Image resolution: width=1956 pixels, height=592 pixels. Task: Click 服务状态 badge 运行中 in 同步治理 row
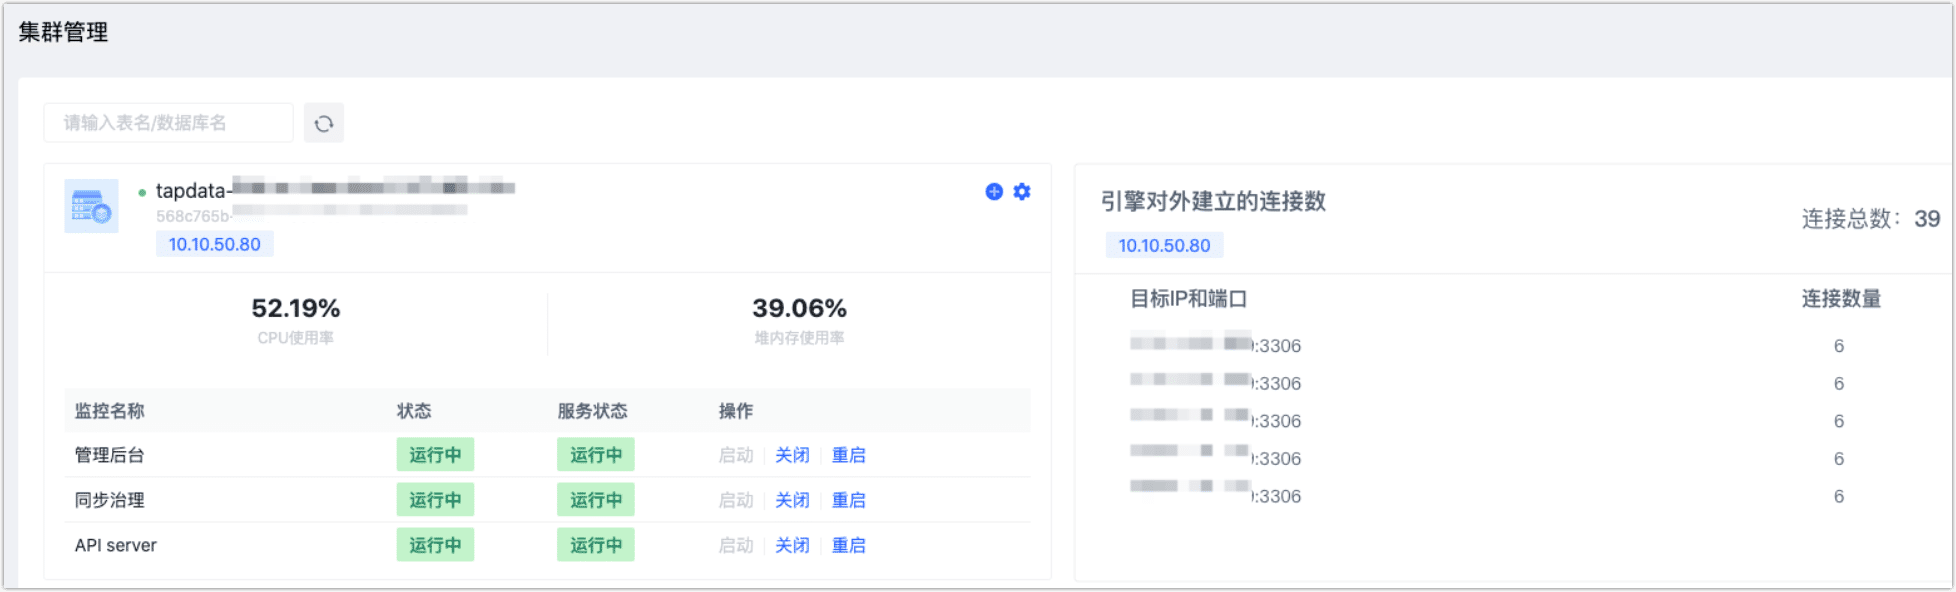(596, 500)
